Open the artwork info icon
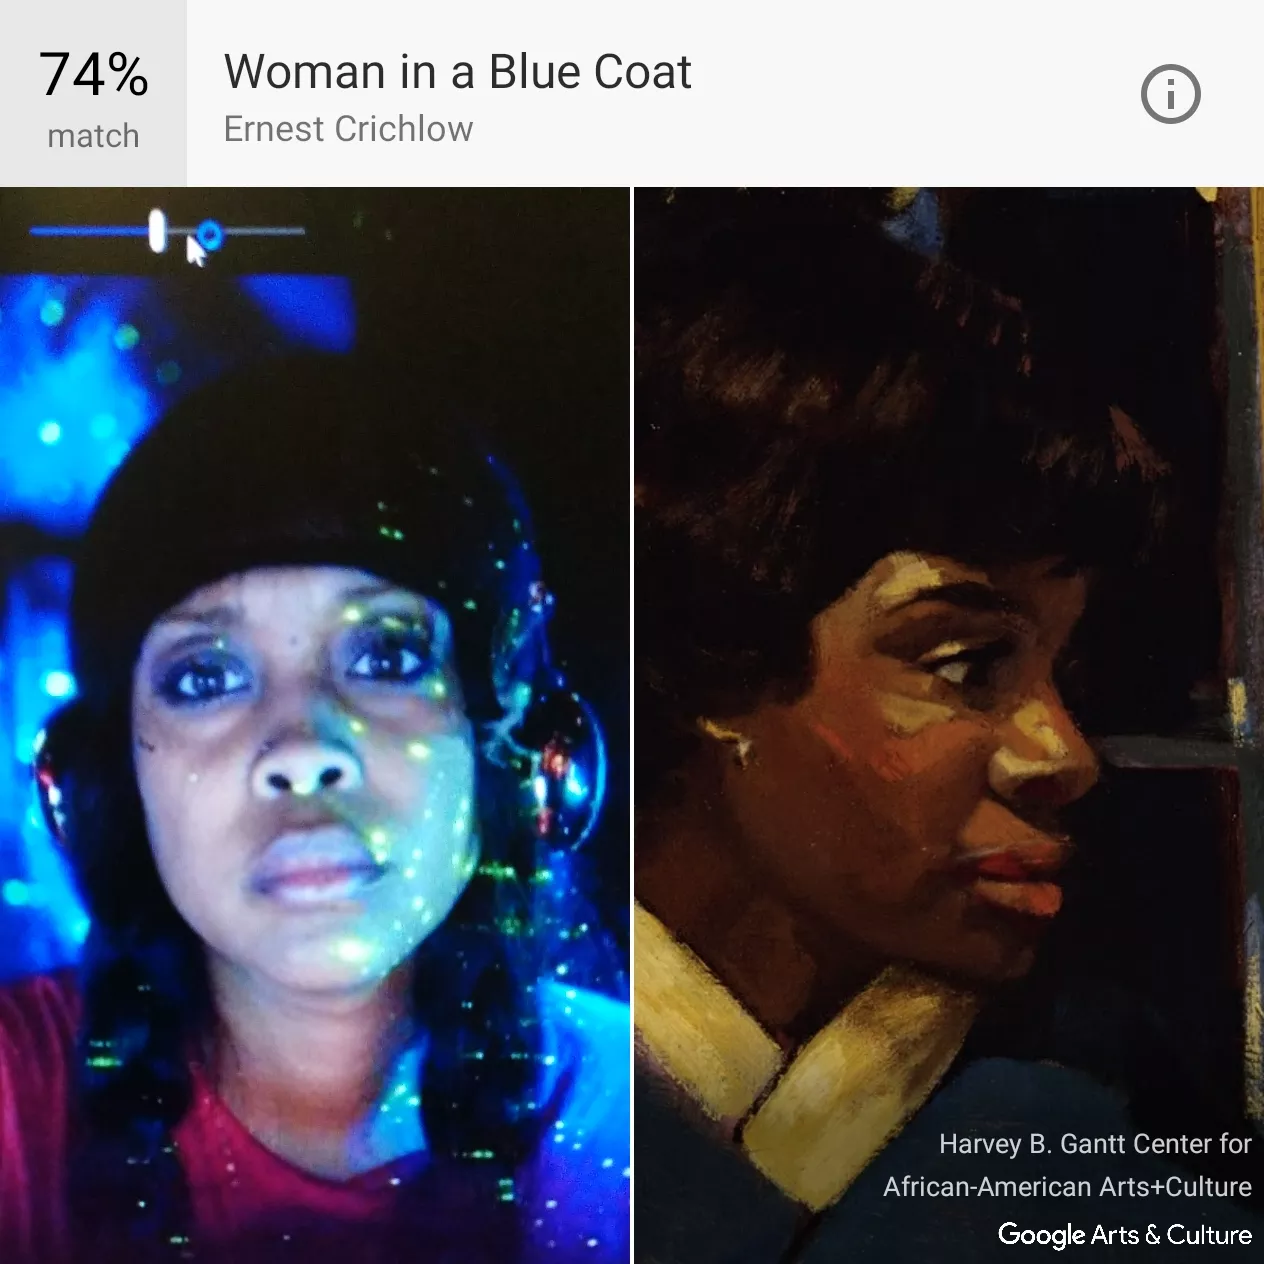 click(x=1170, y=94)
